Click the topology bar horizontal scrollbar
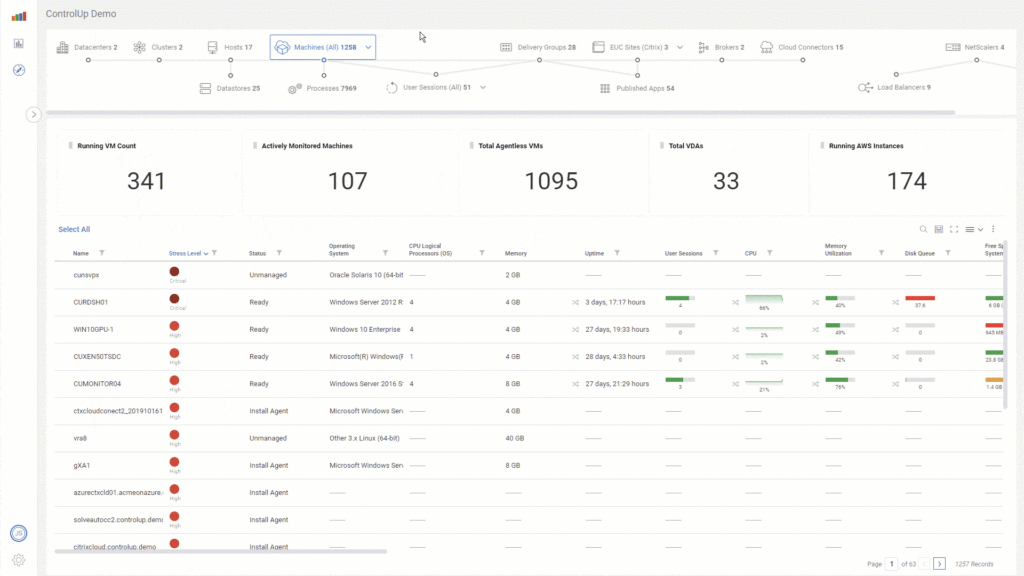The height and width of the screenshot is (576, 1024). [500, 112]
